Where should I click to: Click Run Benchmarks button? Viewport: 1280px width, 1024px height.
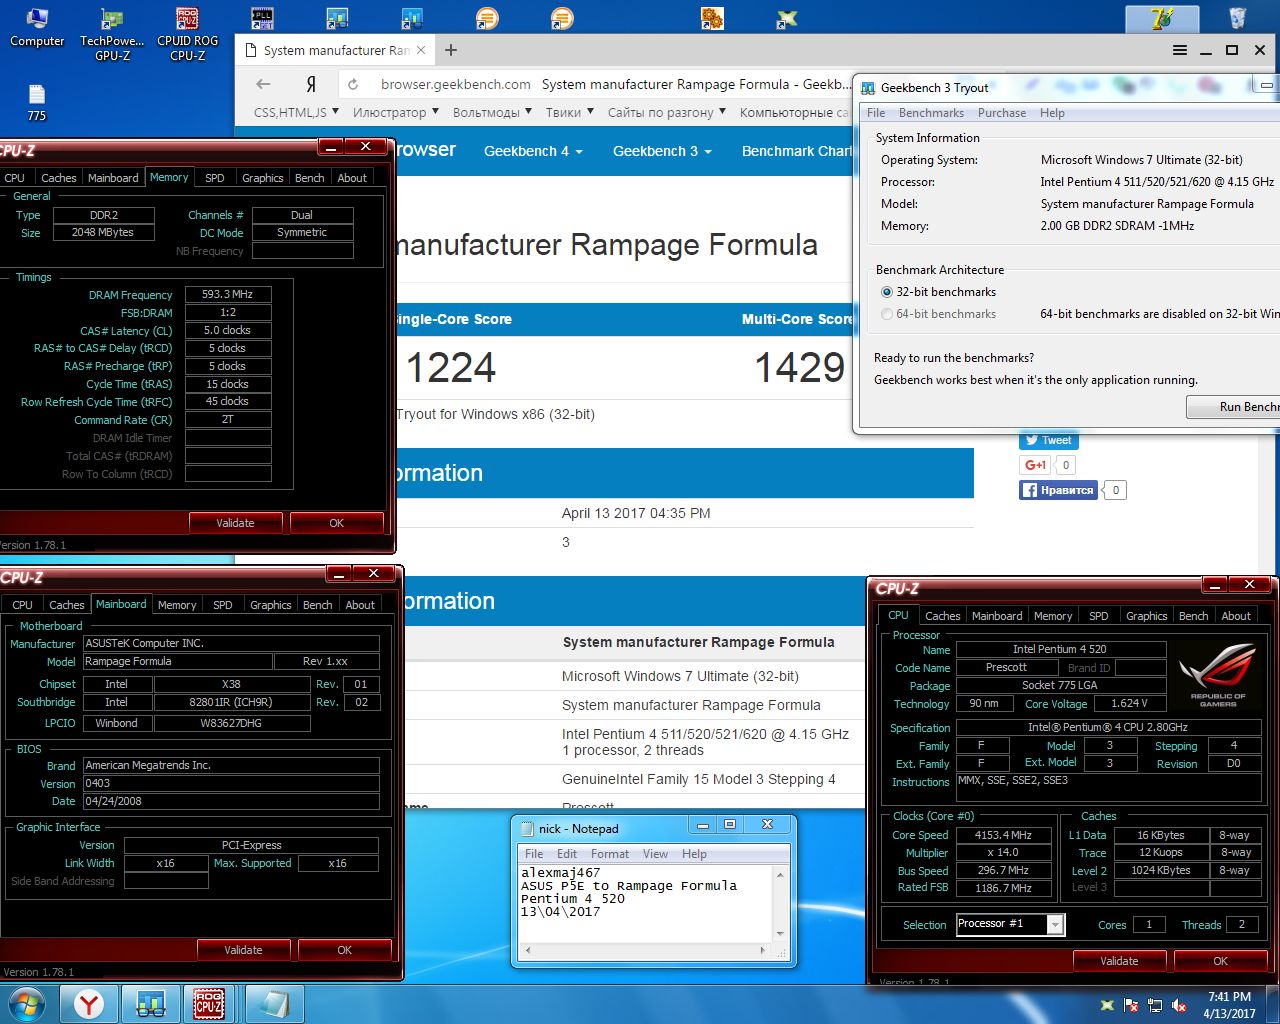1234,407
